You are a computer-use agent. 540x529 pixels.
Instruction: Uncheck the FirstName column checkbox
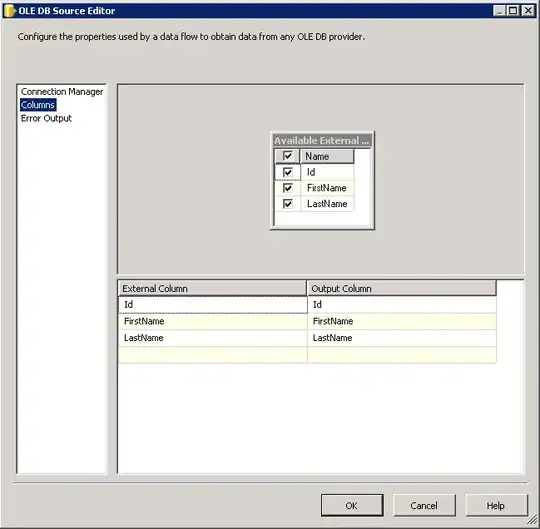(288, 188)
